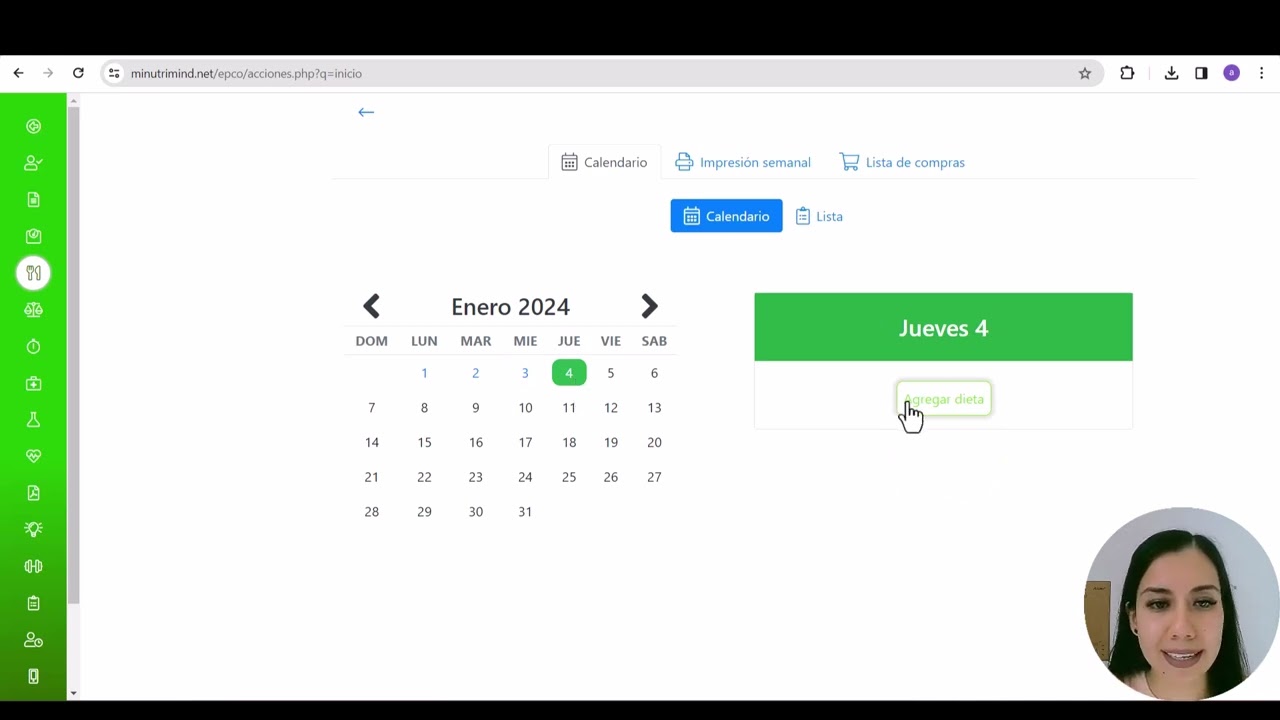Open the PDF file sidebar icon
1280x720 pixels.
point(33,493)
